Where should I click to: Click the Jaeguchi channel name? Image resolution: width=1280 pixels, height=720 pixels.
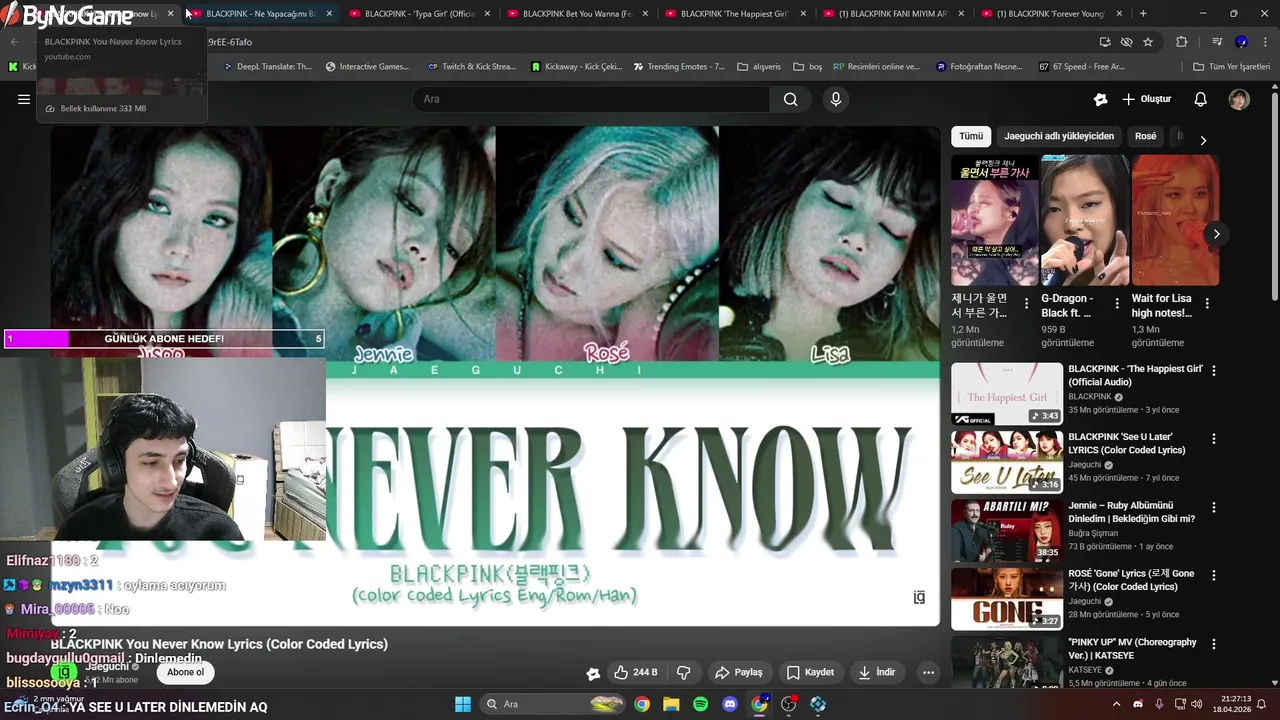[106, 666]
